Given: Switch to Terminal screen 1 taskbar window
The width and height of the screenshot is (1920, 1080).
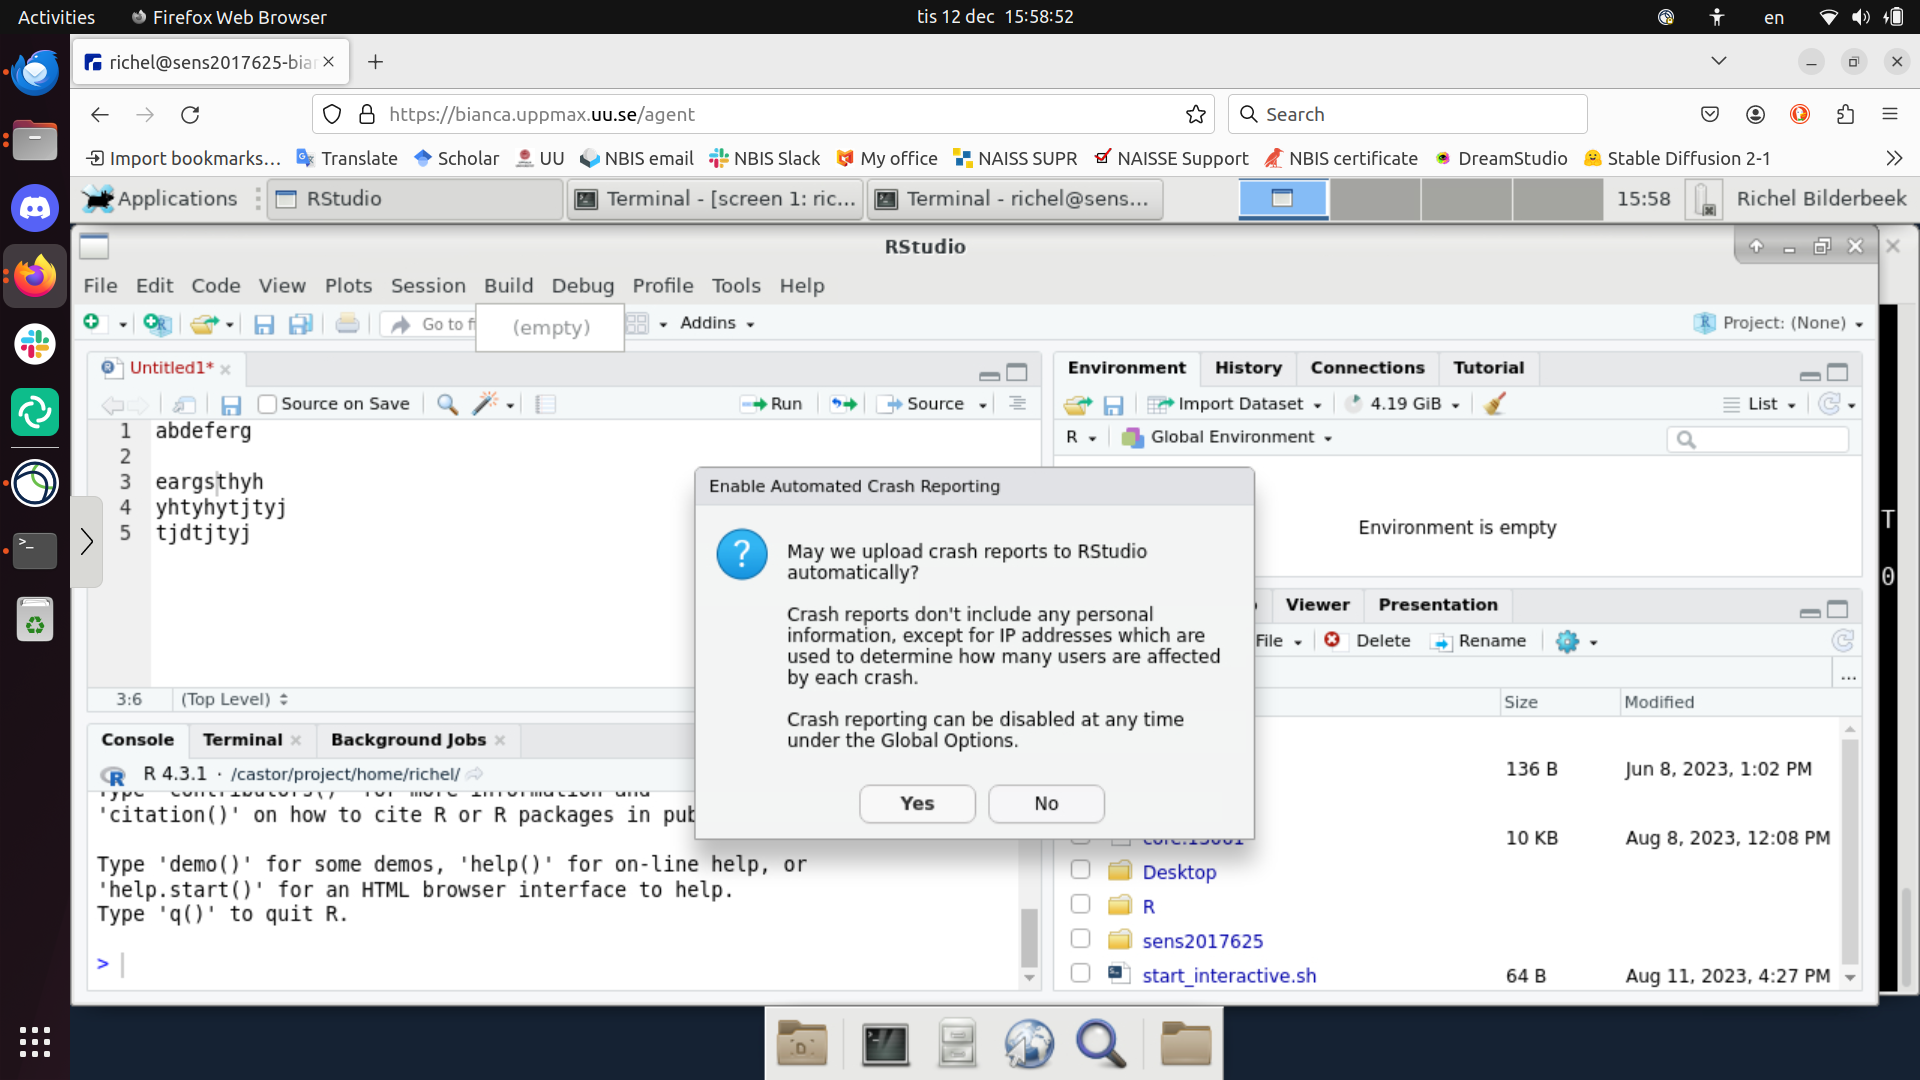Looking at the screenshot, I should 716,198.
